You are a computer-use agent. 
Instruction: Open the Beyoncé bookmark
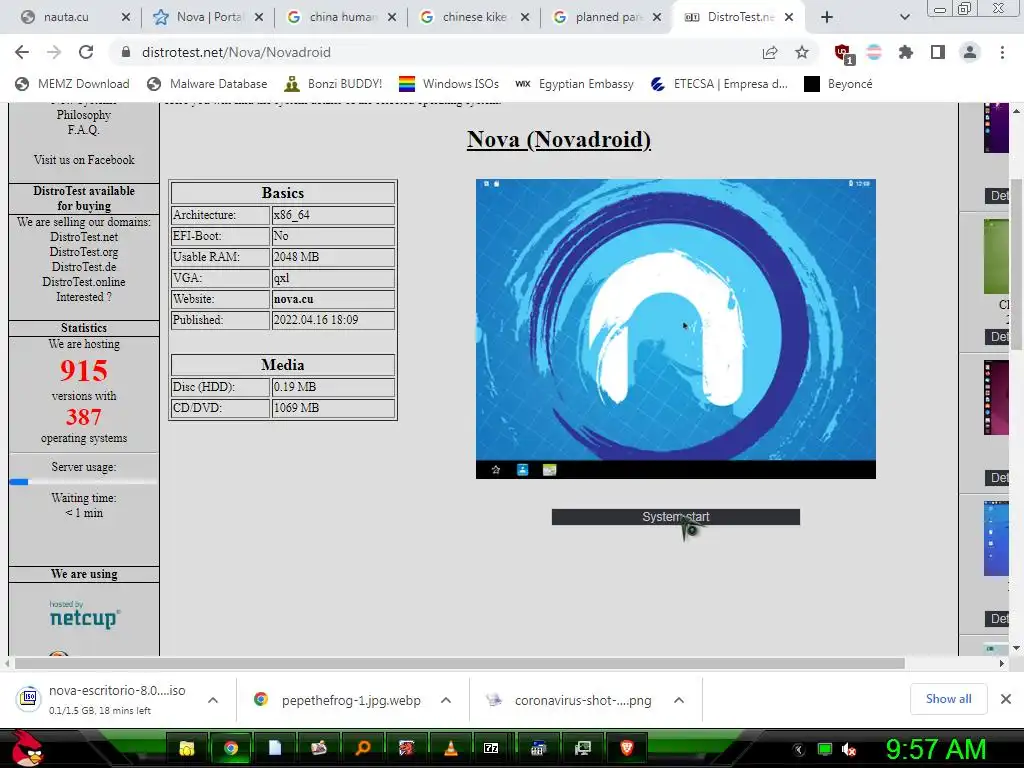(x=838, y=84)
